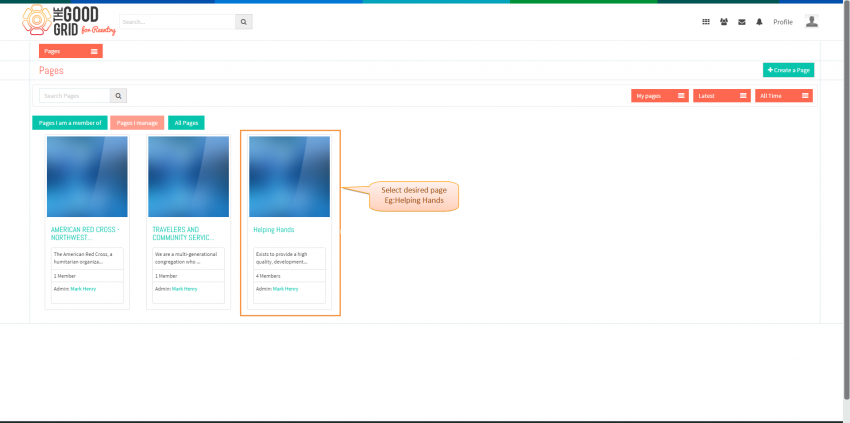This screenshot has height=423, width=850.
Task: Open the messages envelope icon
Action: click(742, 22)
